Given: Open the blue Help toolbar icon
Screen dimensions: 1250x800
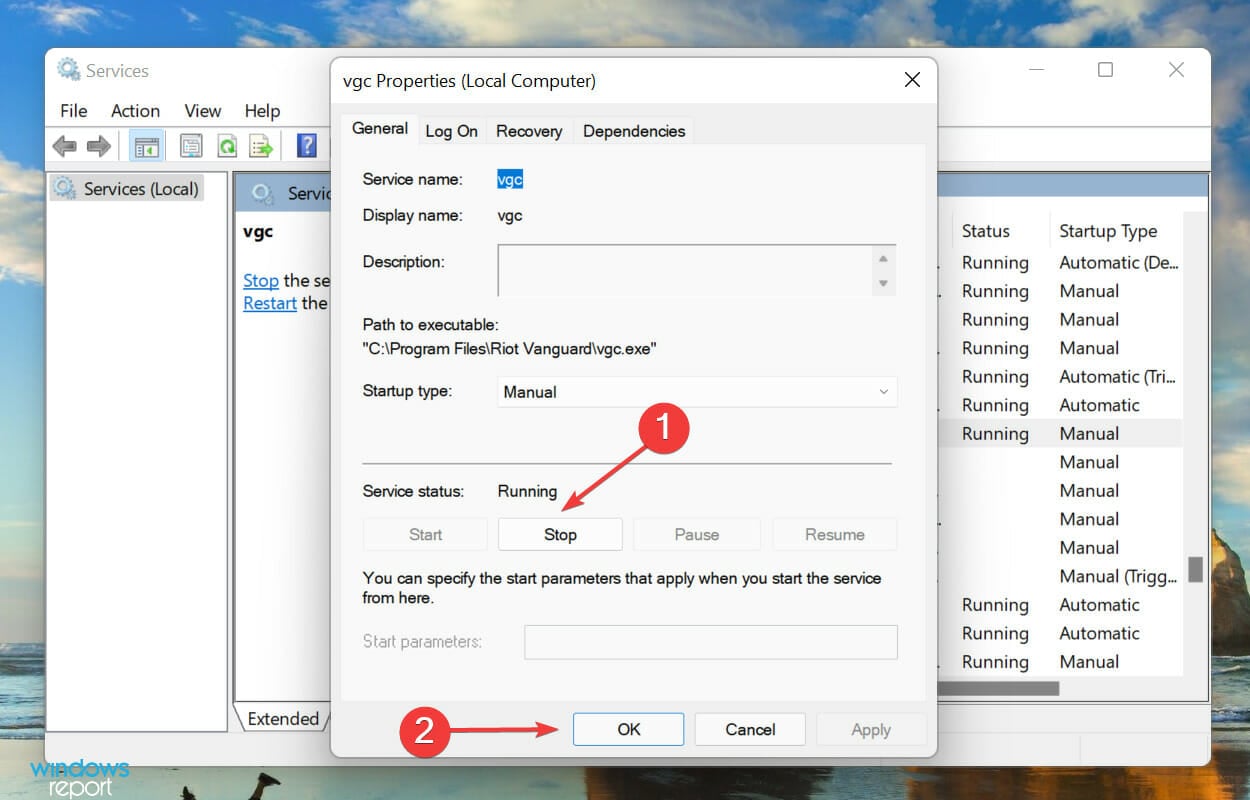Looking at the screenshot, I should [x=307, y=147].
